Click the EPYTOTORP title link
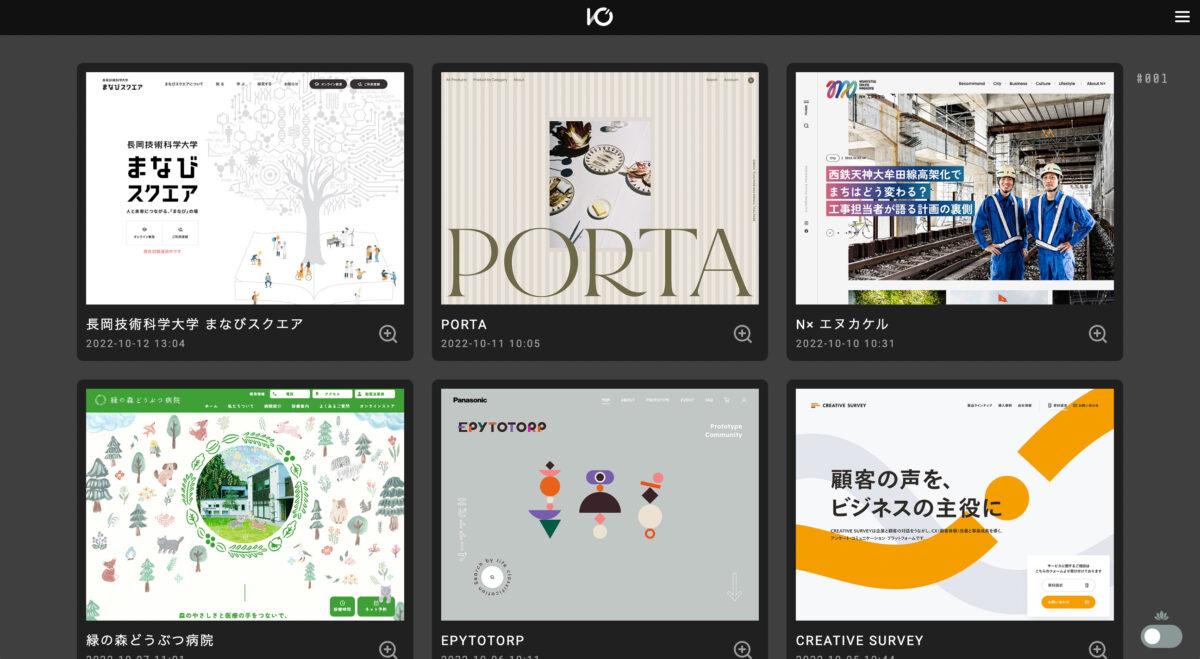Screen dimensions: 1200x659 pos(483,640)
